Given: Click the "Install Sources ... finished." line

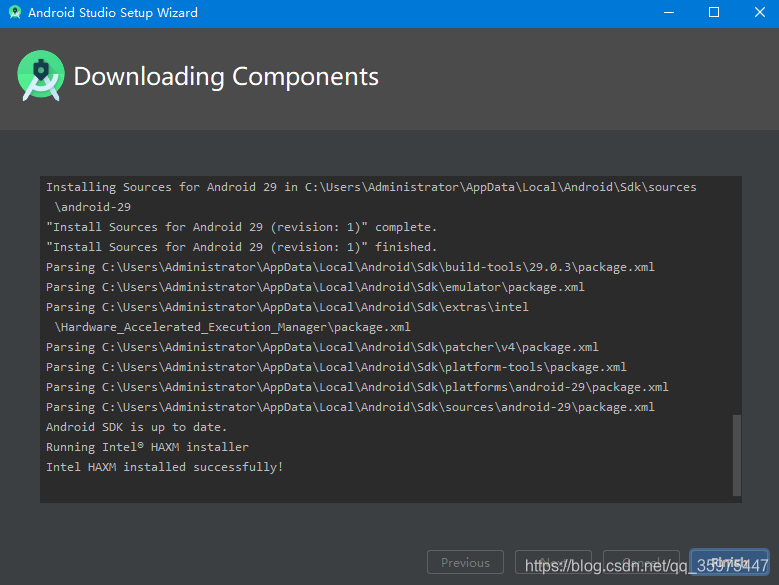Looking at the screenshot, I should pyautogui.click(x=241, y=247).
